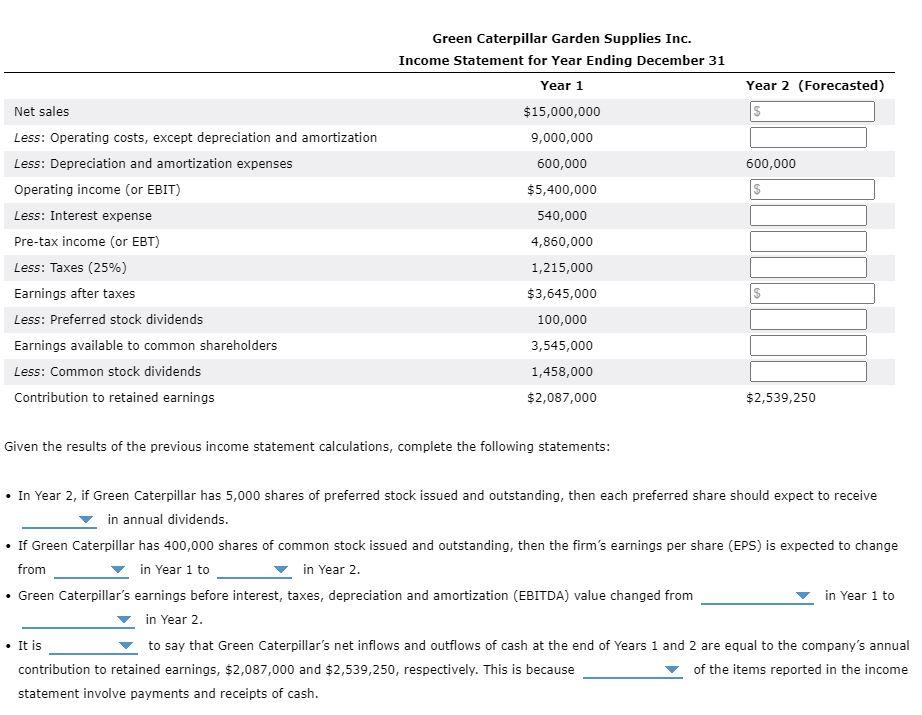
Task: Click the Pre-tax income (EBT) Year 2 field
Action: coord(807,240)
